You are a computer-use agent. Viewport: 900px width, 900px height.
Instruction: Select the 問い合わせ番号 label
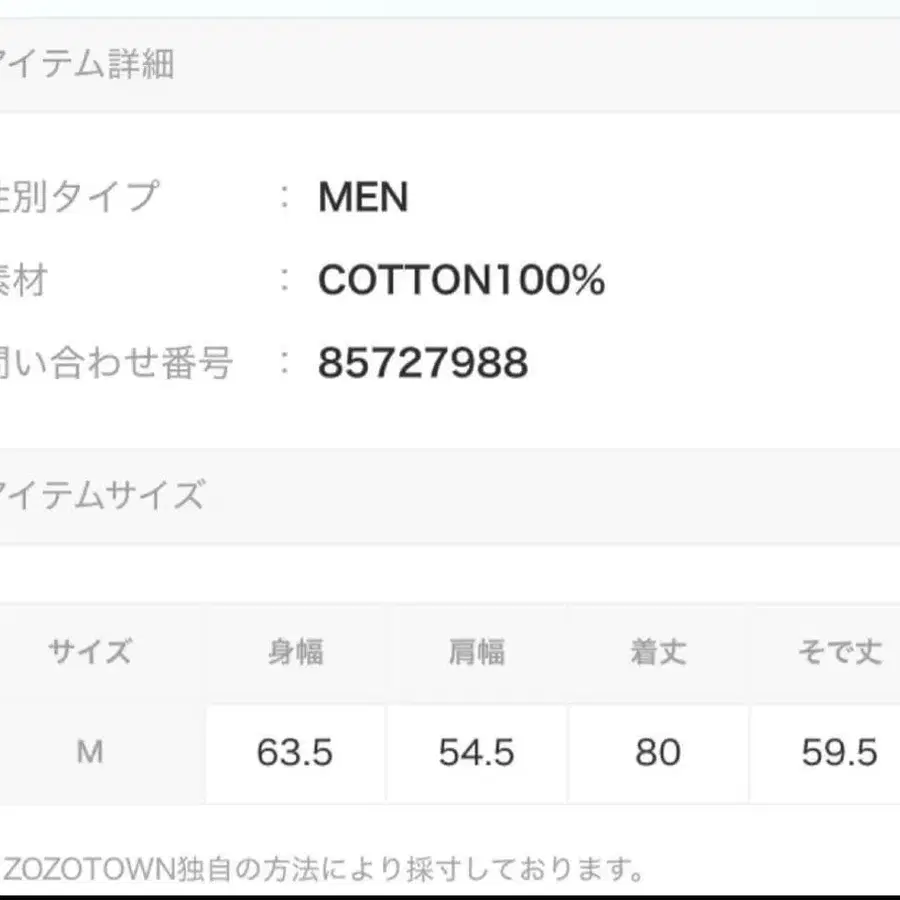pos(117,364)
